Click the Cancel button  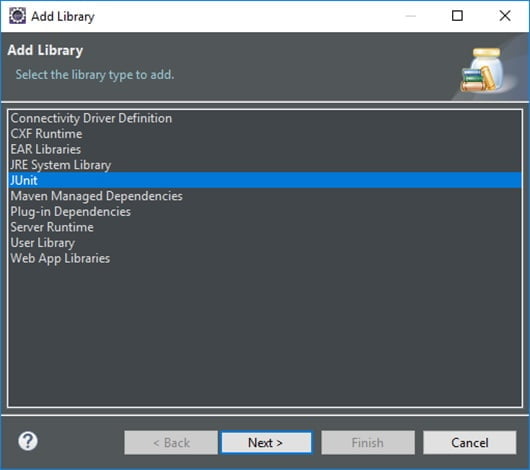[x=469, y=443]
